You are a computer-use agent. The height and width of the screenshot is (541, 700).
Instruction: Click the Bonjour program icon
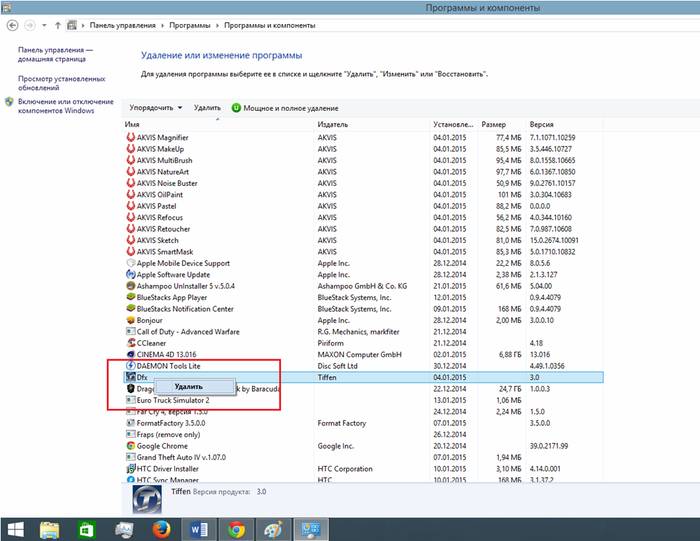[x=130, y=320]
